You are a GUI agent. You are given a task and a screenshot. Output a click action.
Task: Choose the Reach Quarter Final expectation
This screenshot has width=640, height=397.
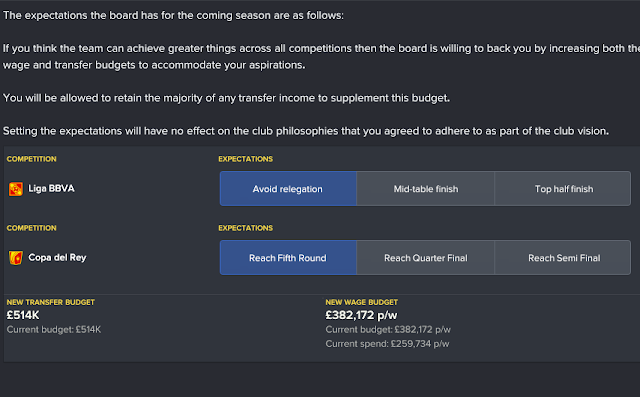coord(425,257)
